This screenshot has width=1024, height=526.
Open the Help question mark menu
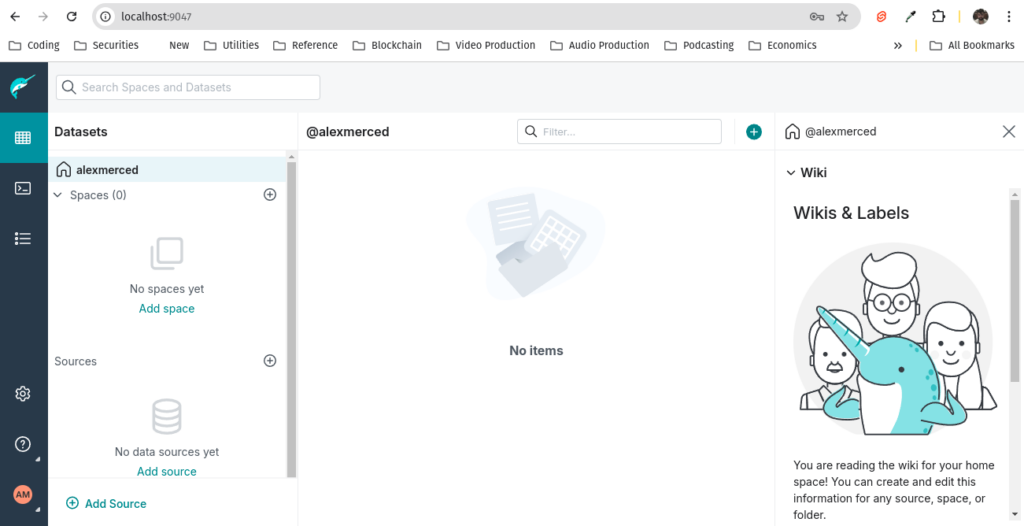click(x=23, y=444)
